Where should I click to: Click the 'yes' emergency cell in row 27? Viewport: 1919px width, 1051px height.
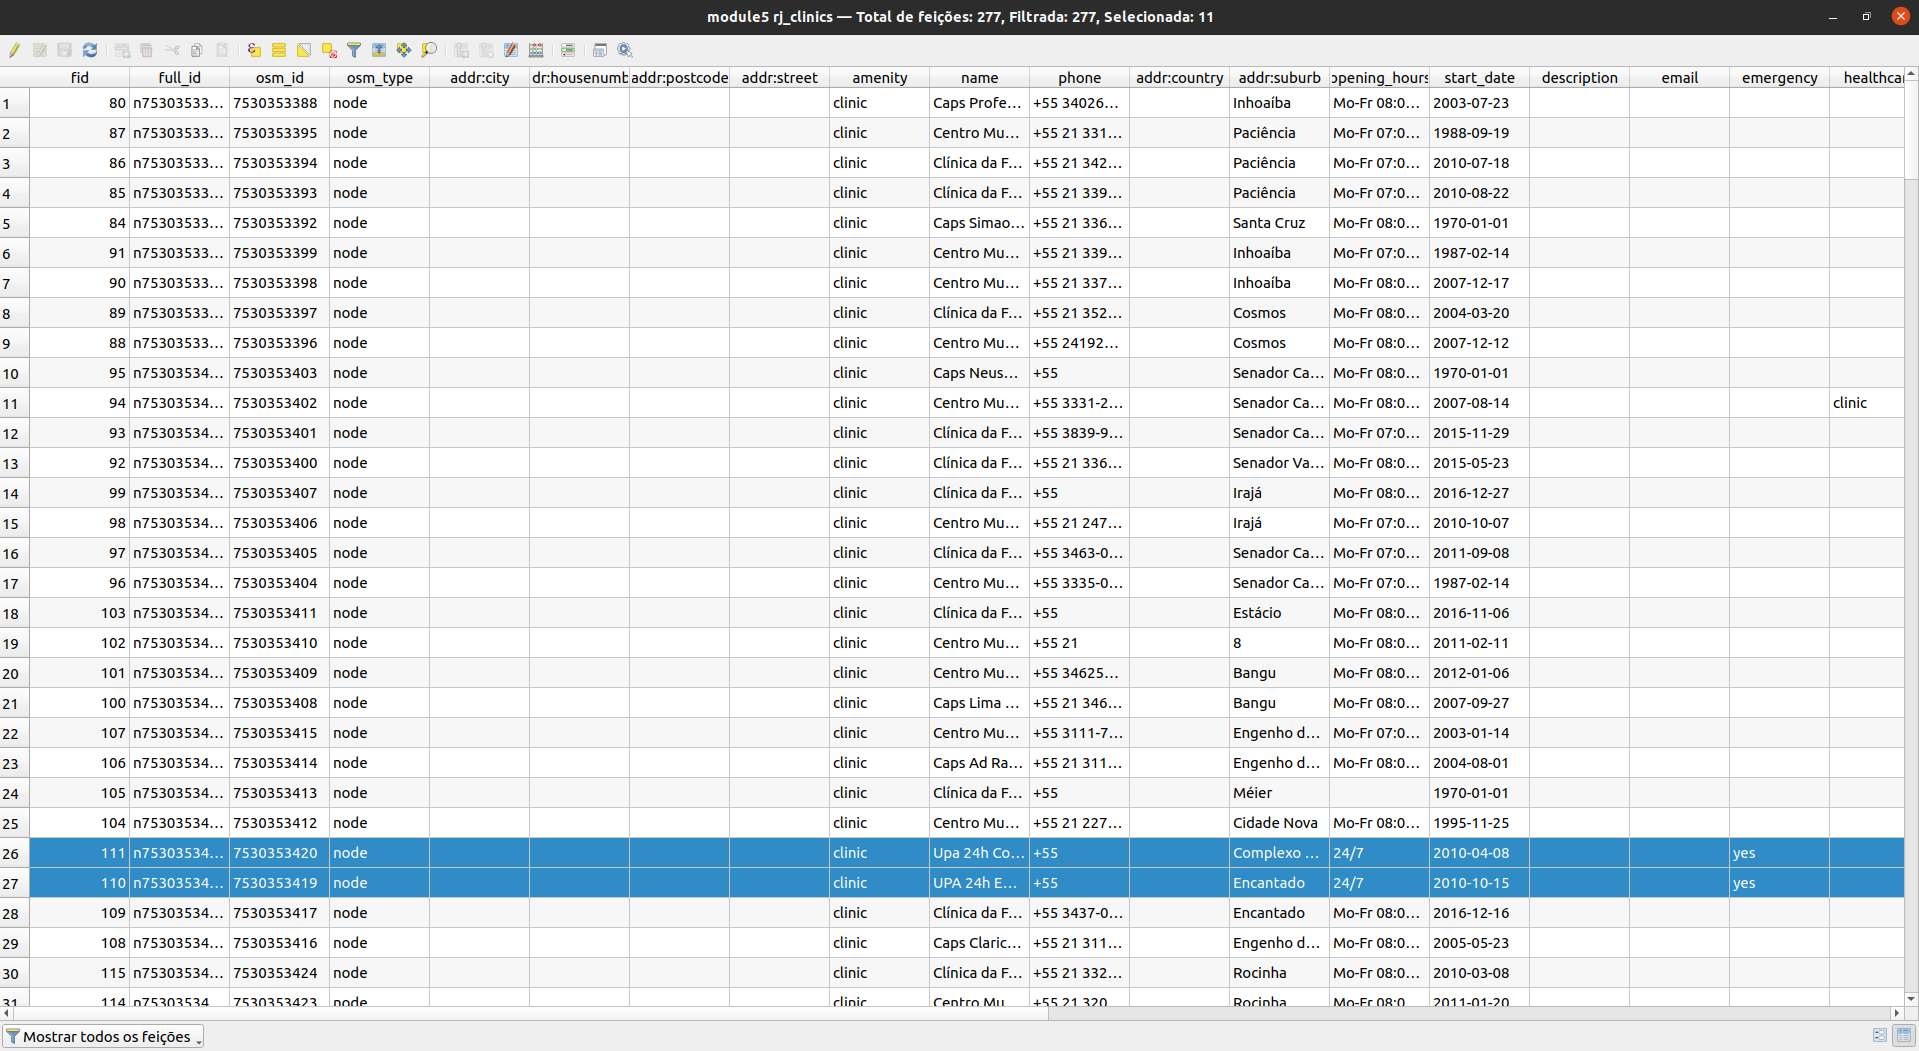(1780, 883)
